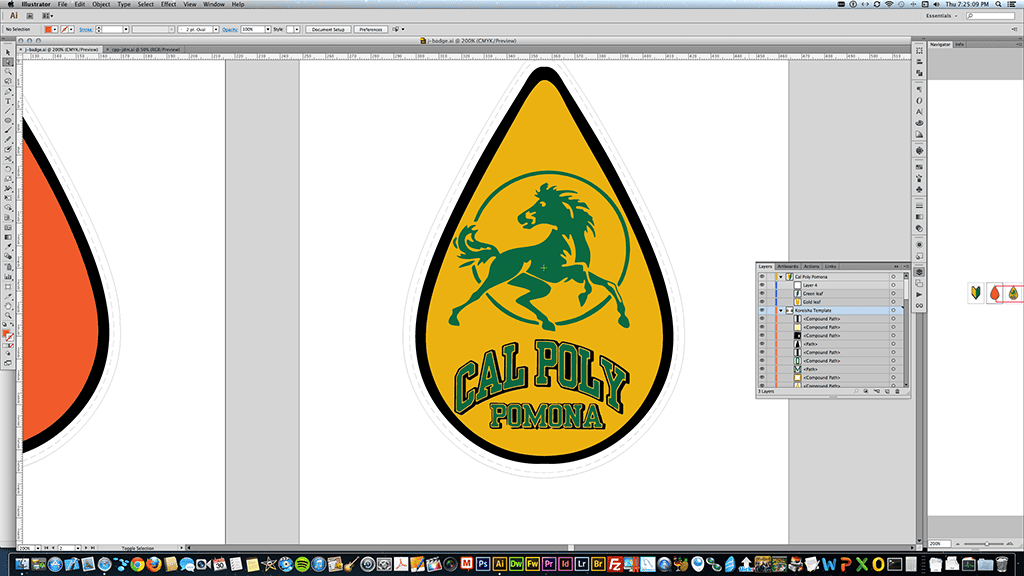This screenshot has height=576, width=1024.
Task: Open Spotify from the dock
Action: click(x=302, y=564)
